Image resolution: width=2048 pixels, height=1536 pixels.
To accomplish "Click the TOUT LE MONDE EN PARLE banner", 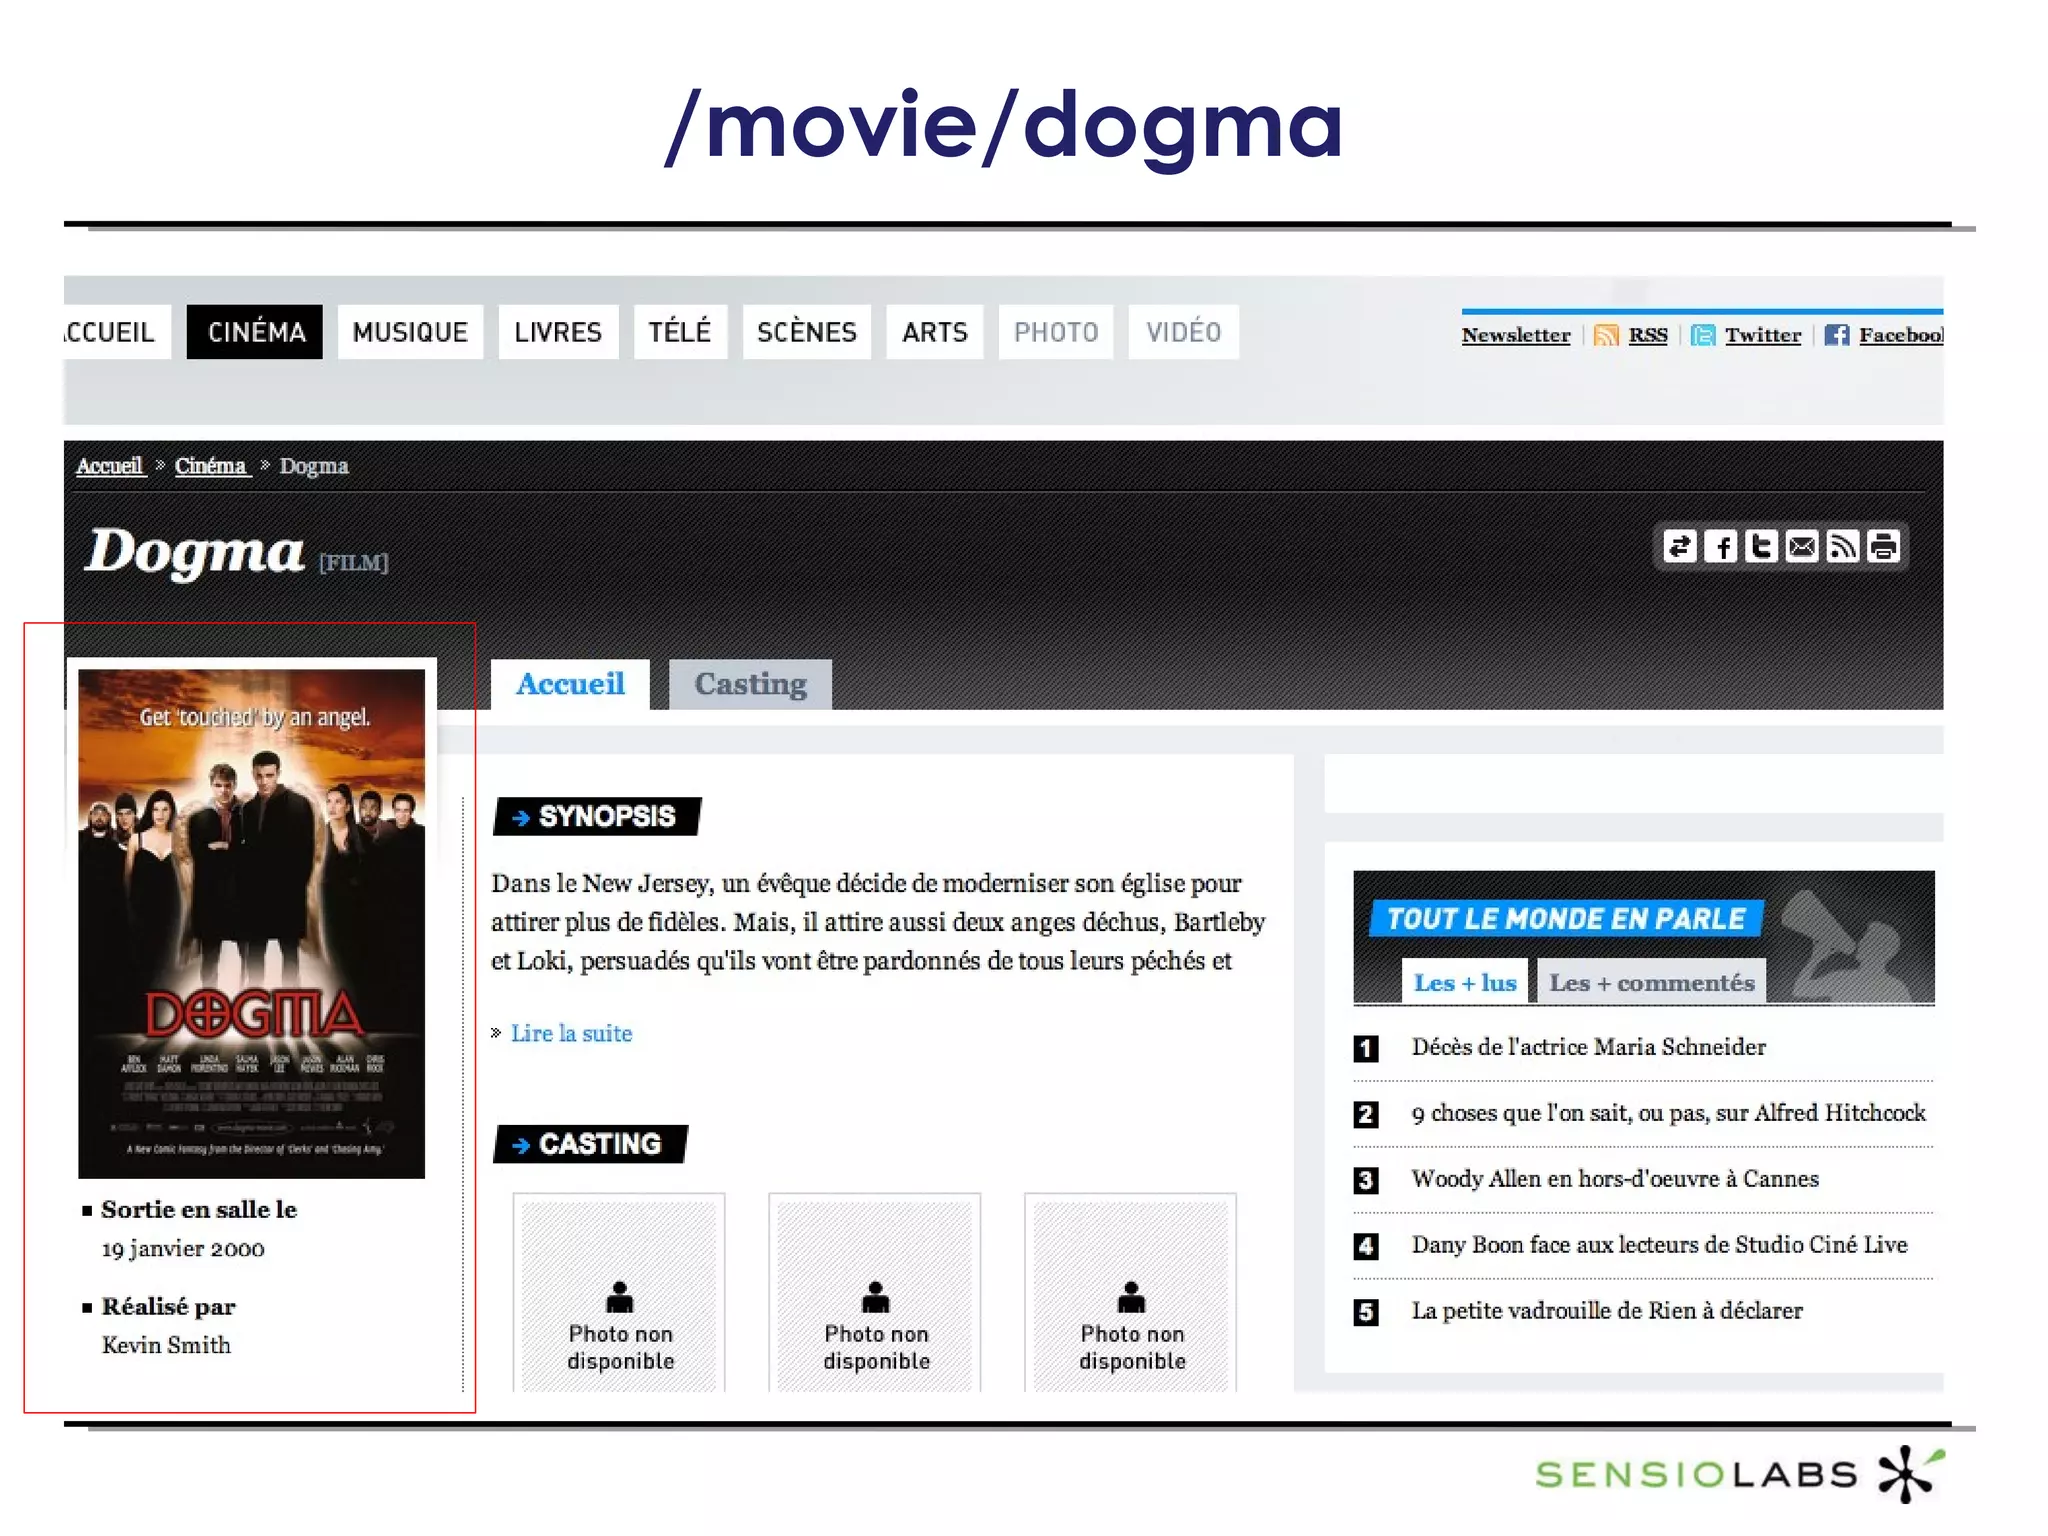I will coord(1565,918).
